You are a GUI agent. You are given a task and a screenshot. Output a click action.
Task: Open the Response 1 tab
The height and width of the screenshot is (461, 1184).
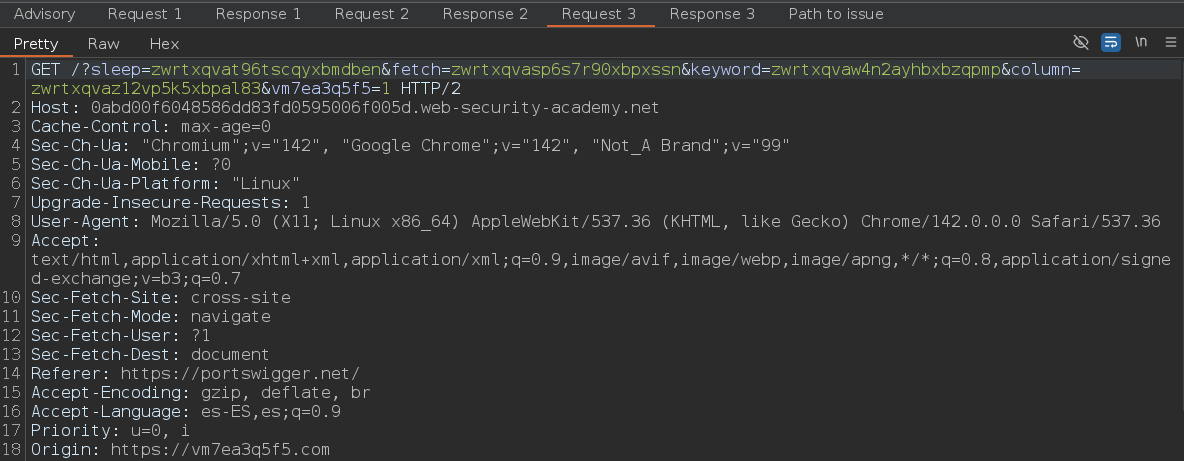coord(258,14)
